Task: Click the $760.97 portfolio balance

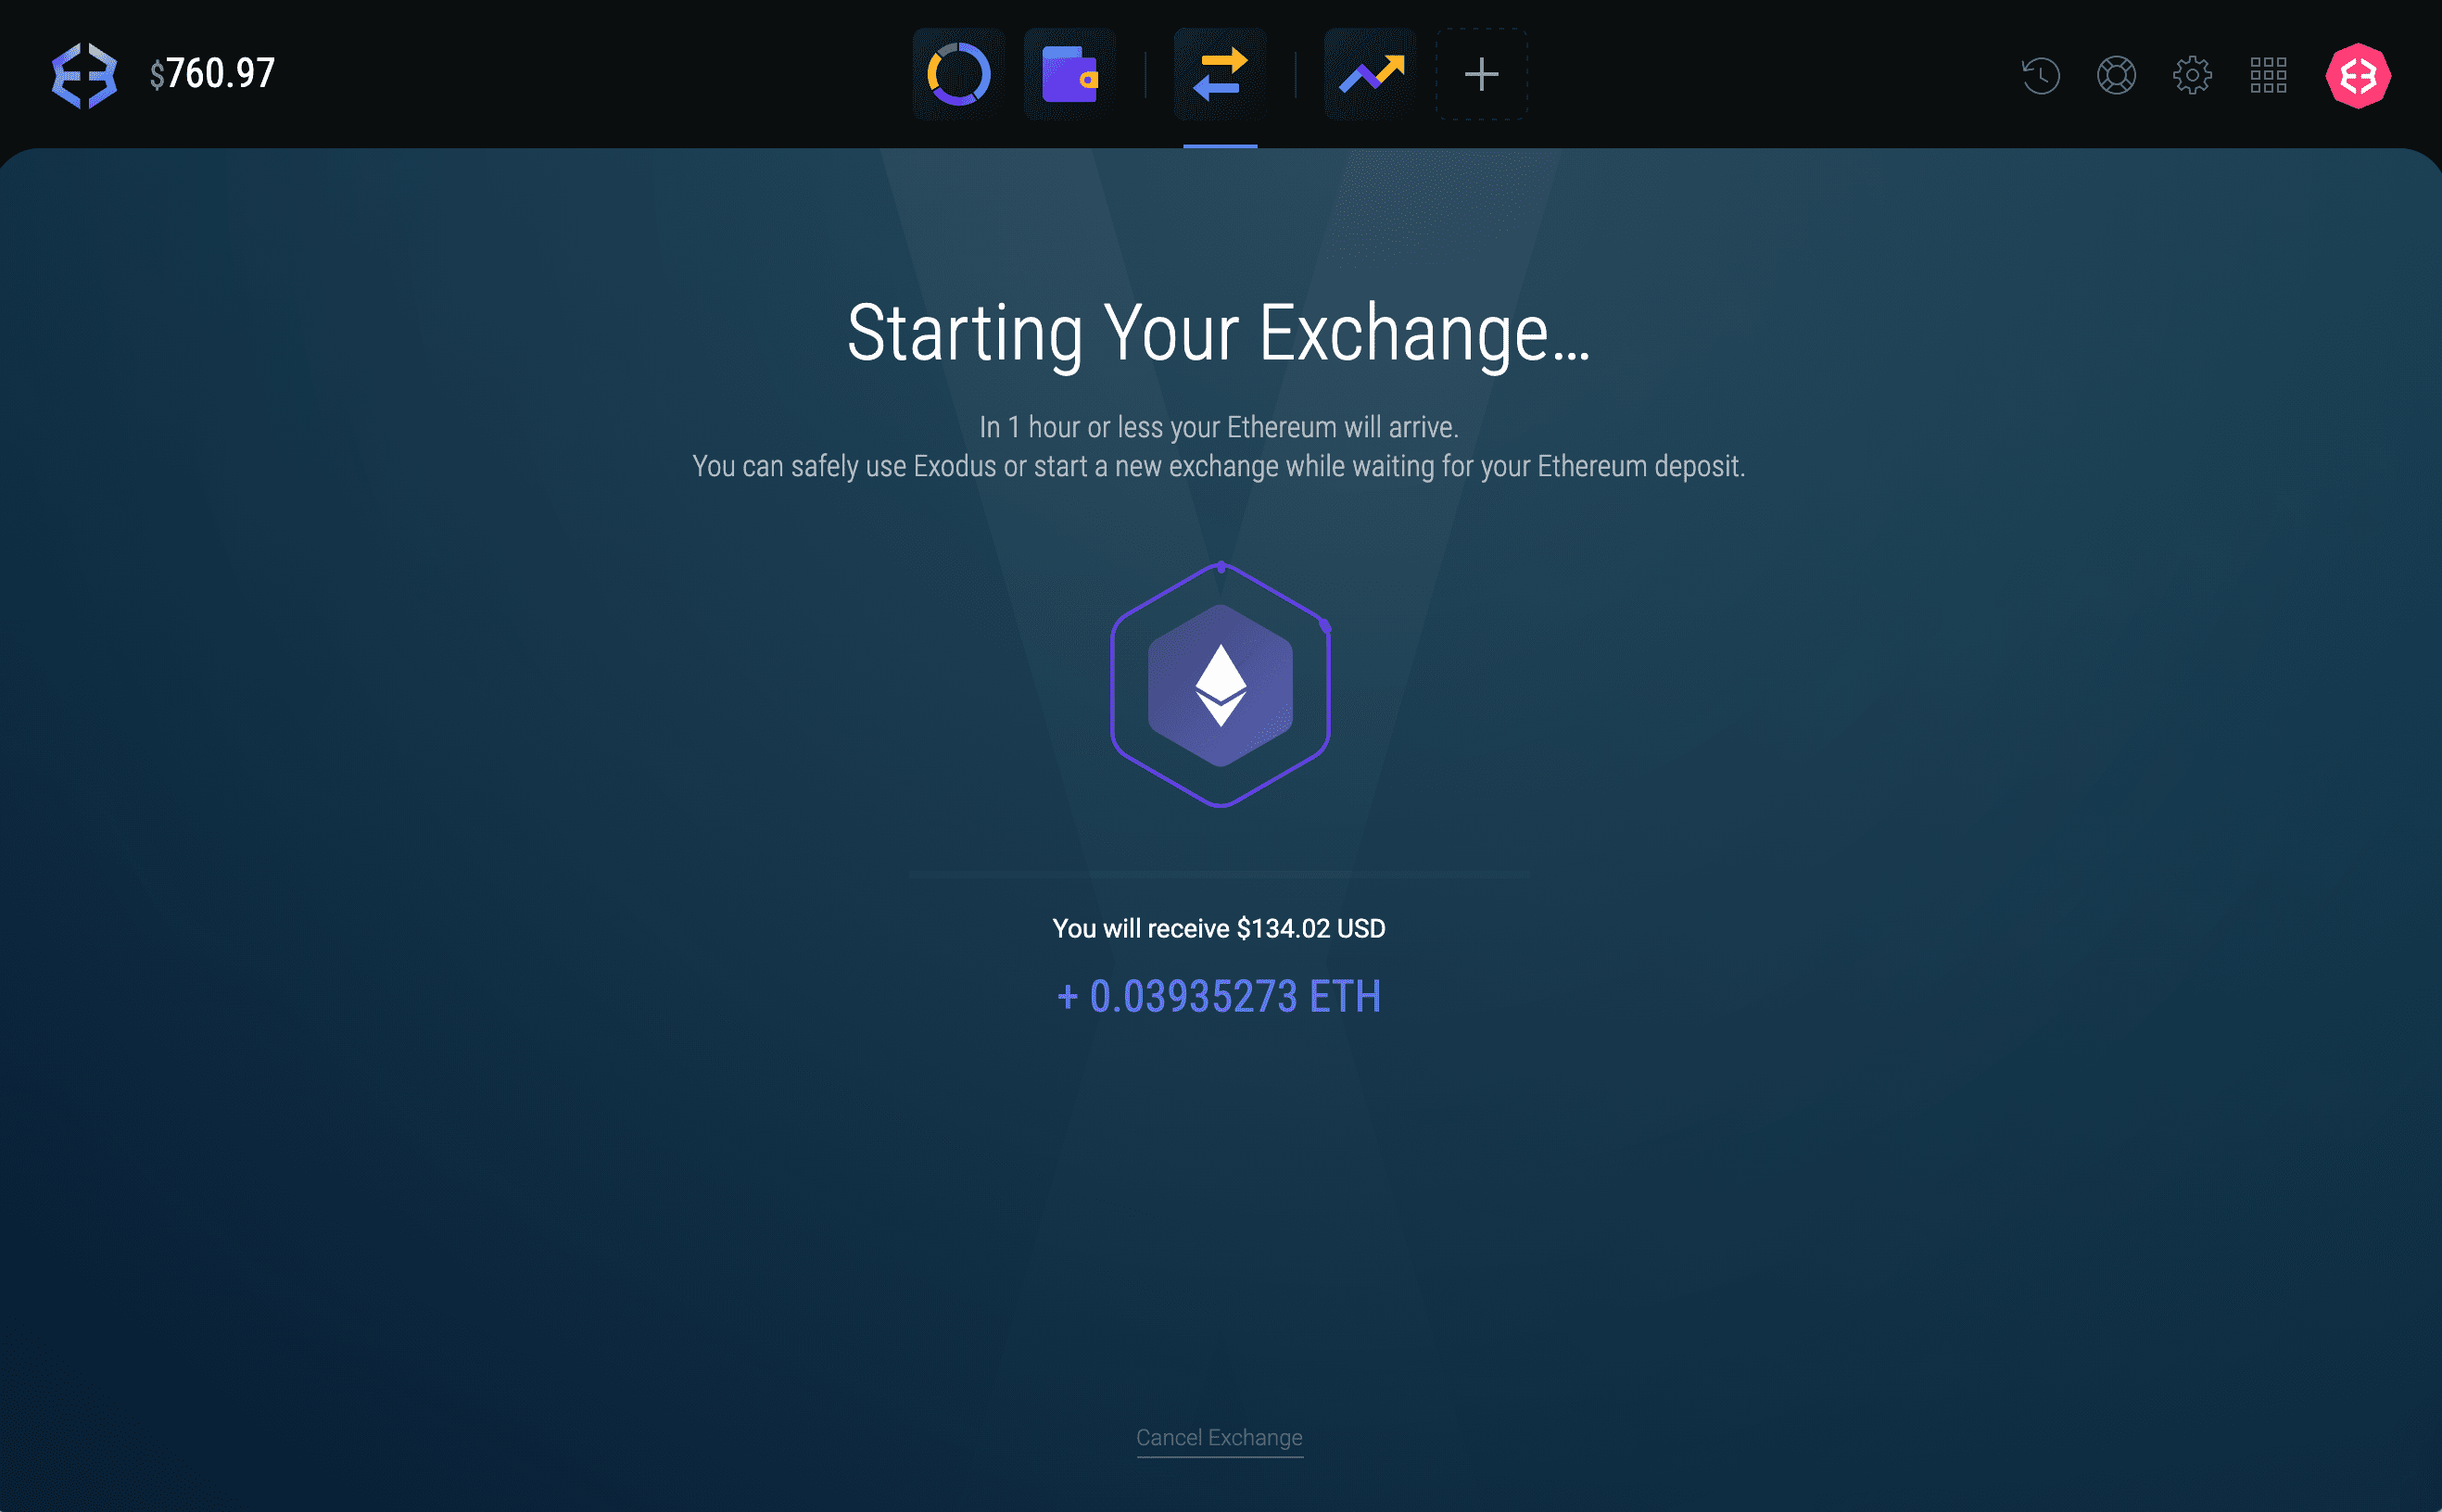Action: point(212,74)
